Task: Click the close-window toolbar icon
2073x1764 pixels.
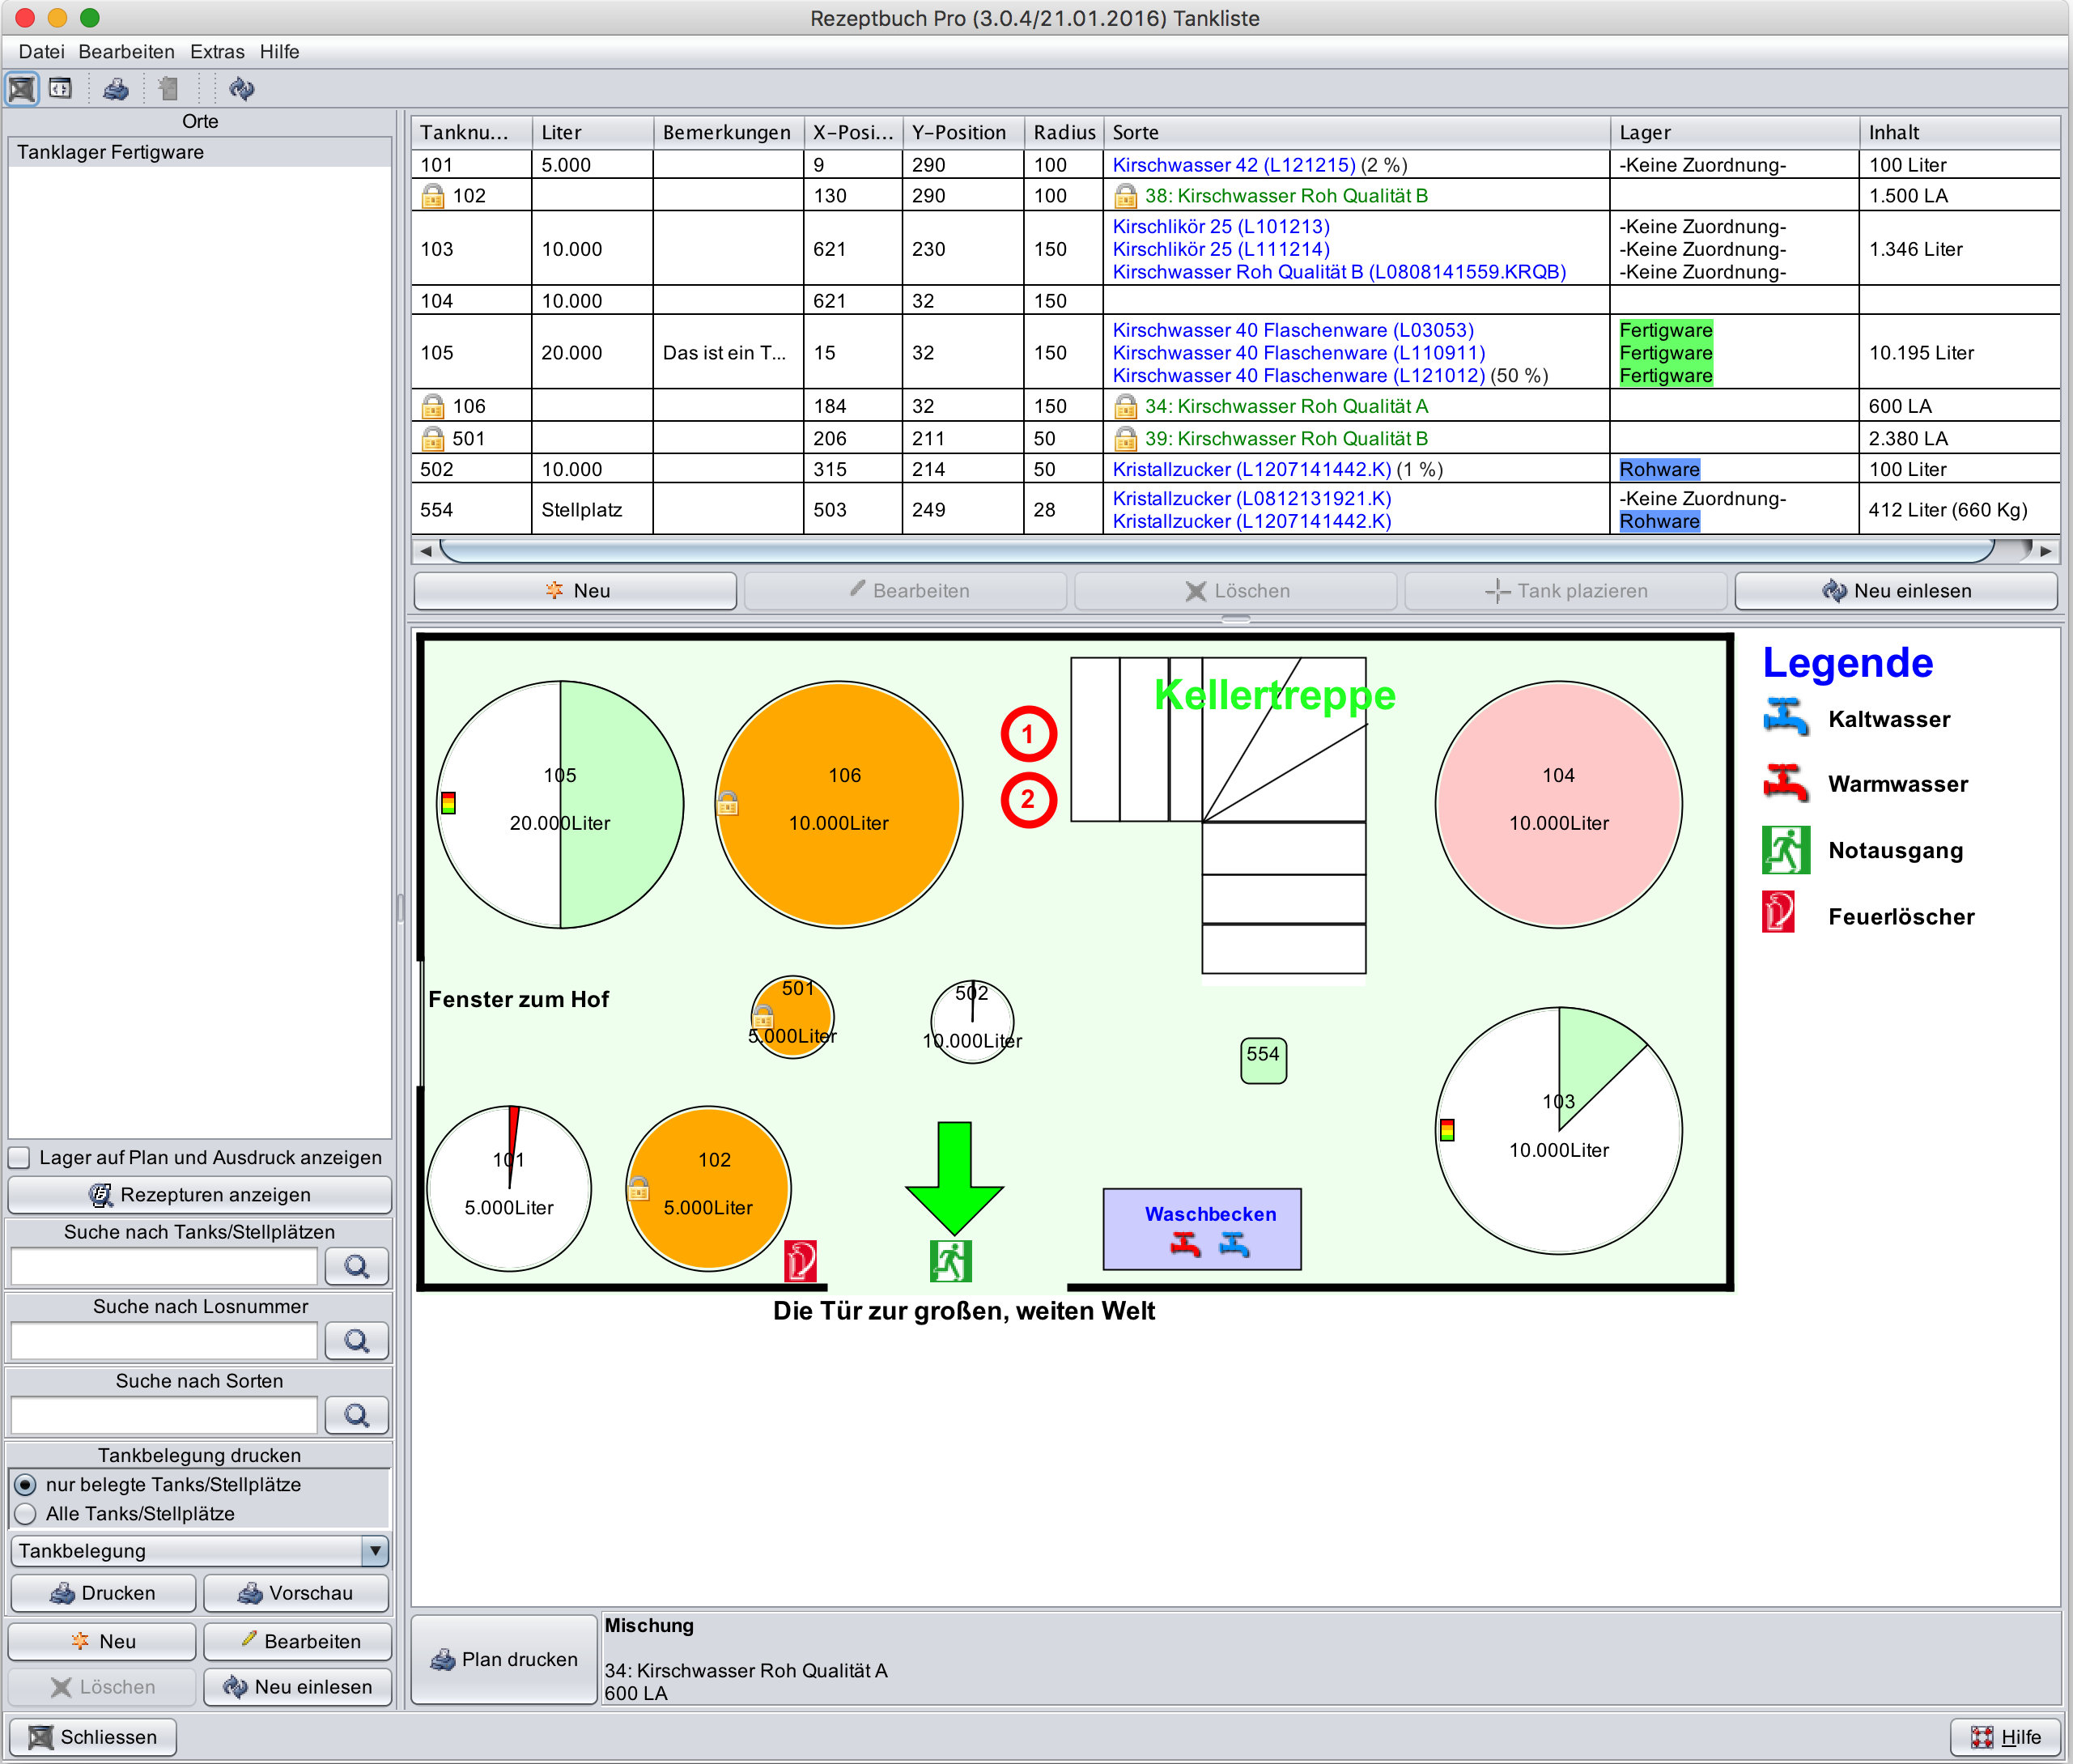Action: click(x=22, y=89)
